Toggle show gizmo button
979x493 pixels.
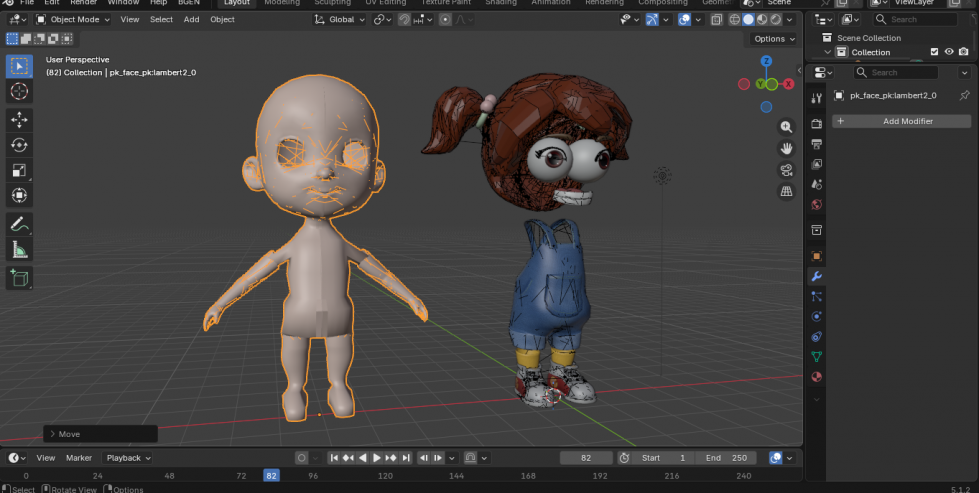652,19
